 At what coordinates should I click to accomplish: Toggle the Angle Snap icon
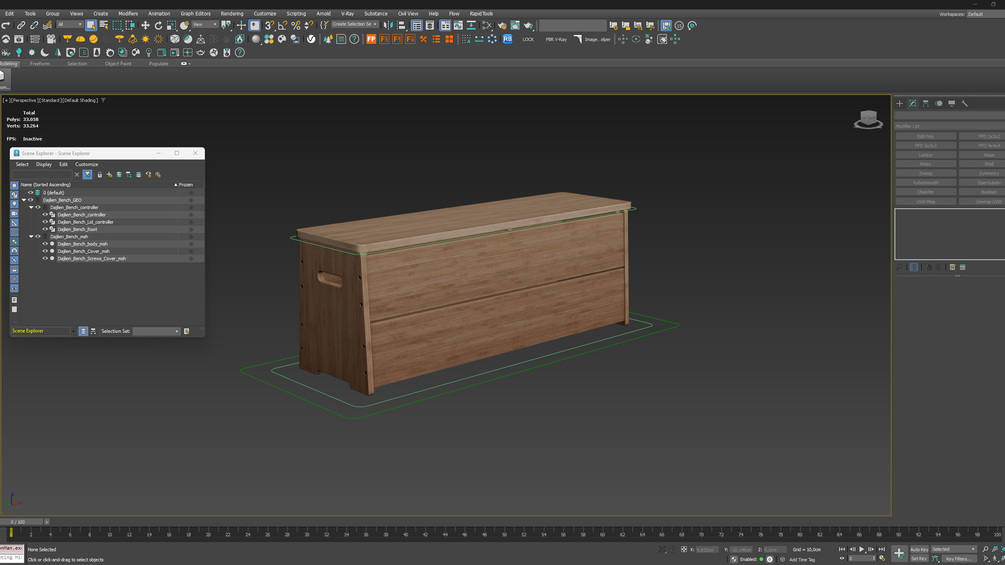282,26
